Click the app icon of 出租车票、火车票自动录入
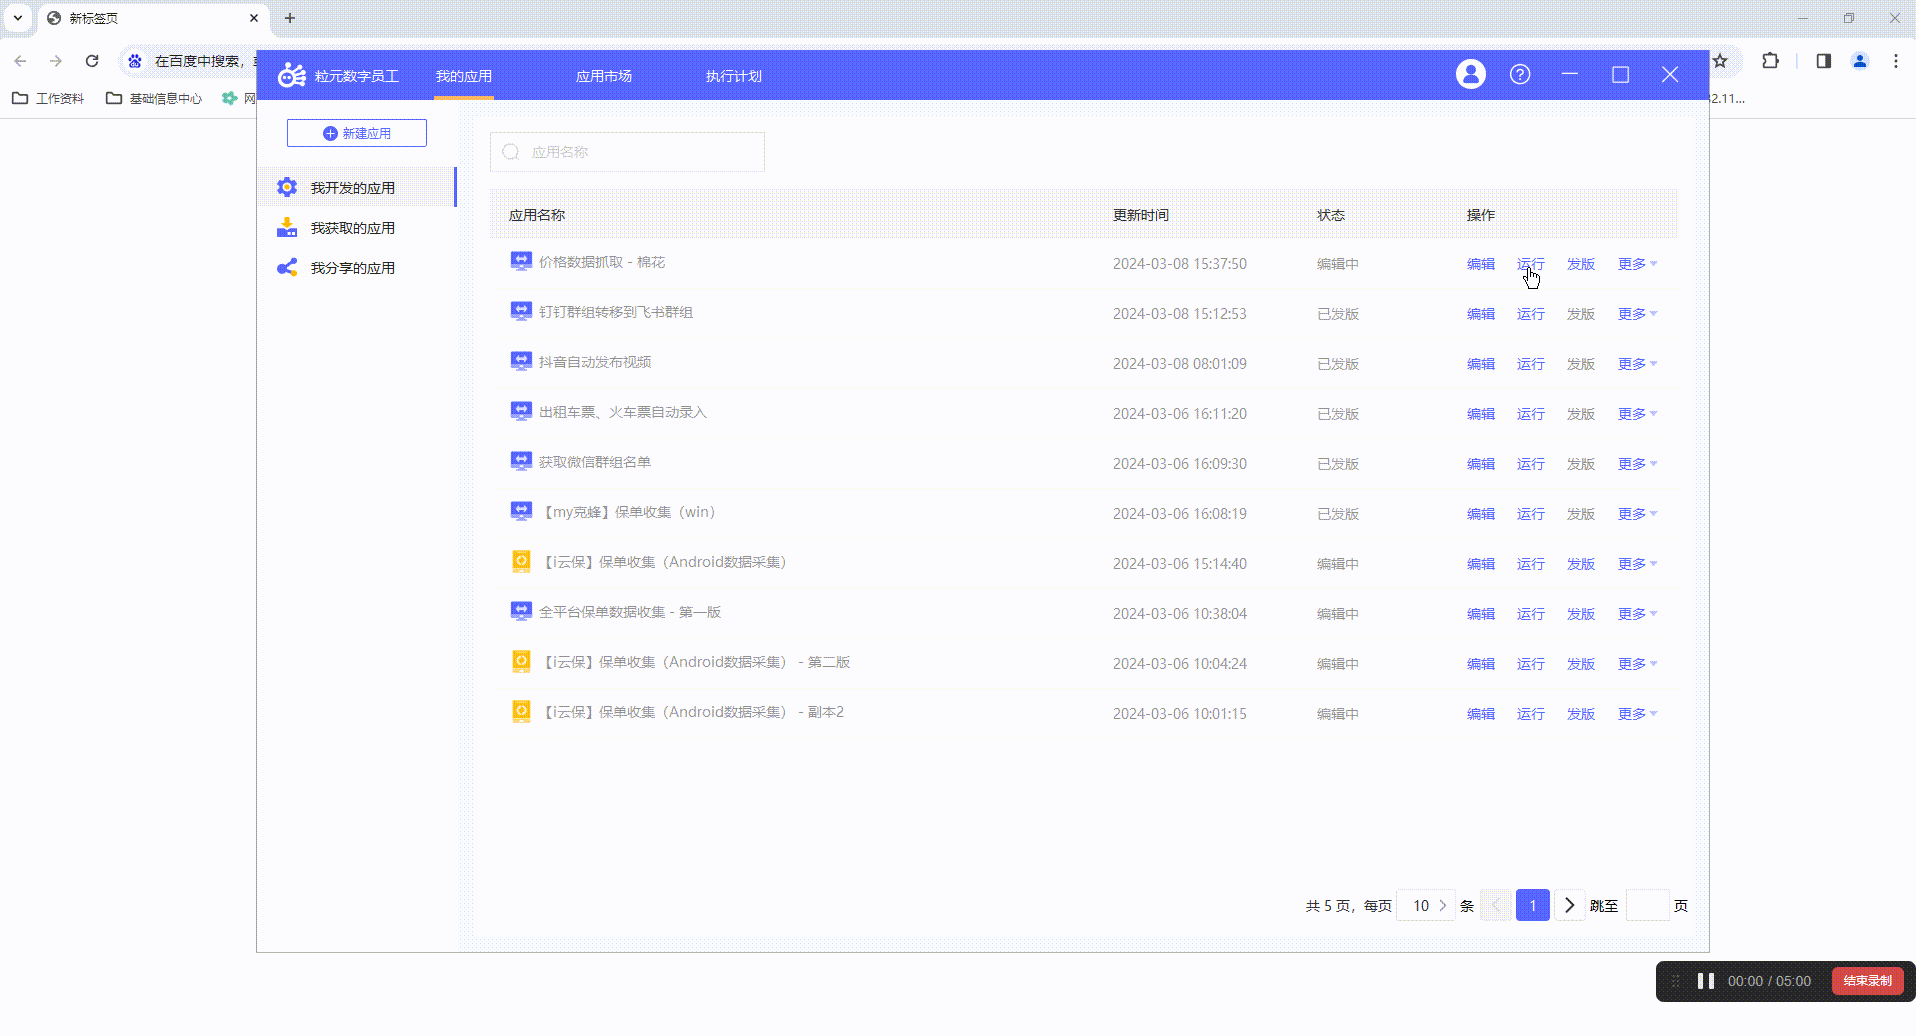The image size is (1916, 1036). (521, 411)
